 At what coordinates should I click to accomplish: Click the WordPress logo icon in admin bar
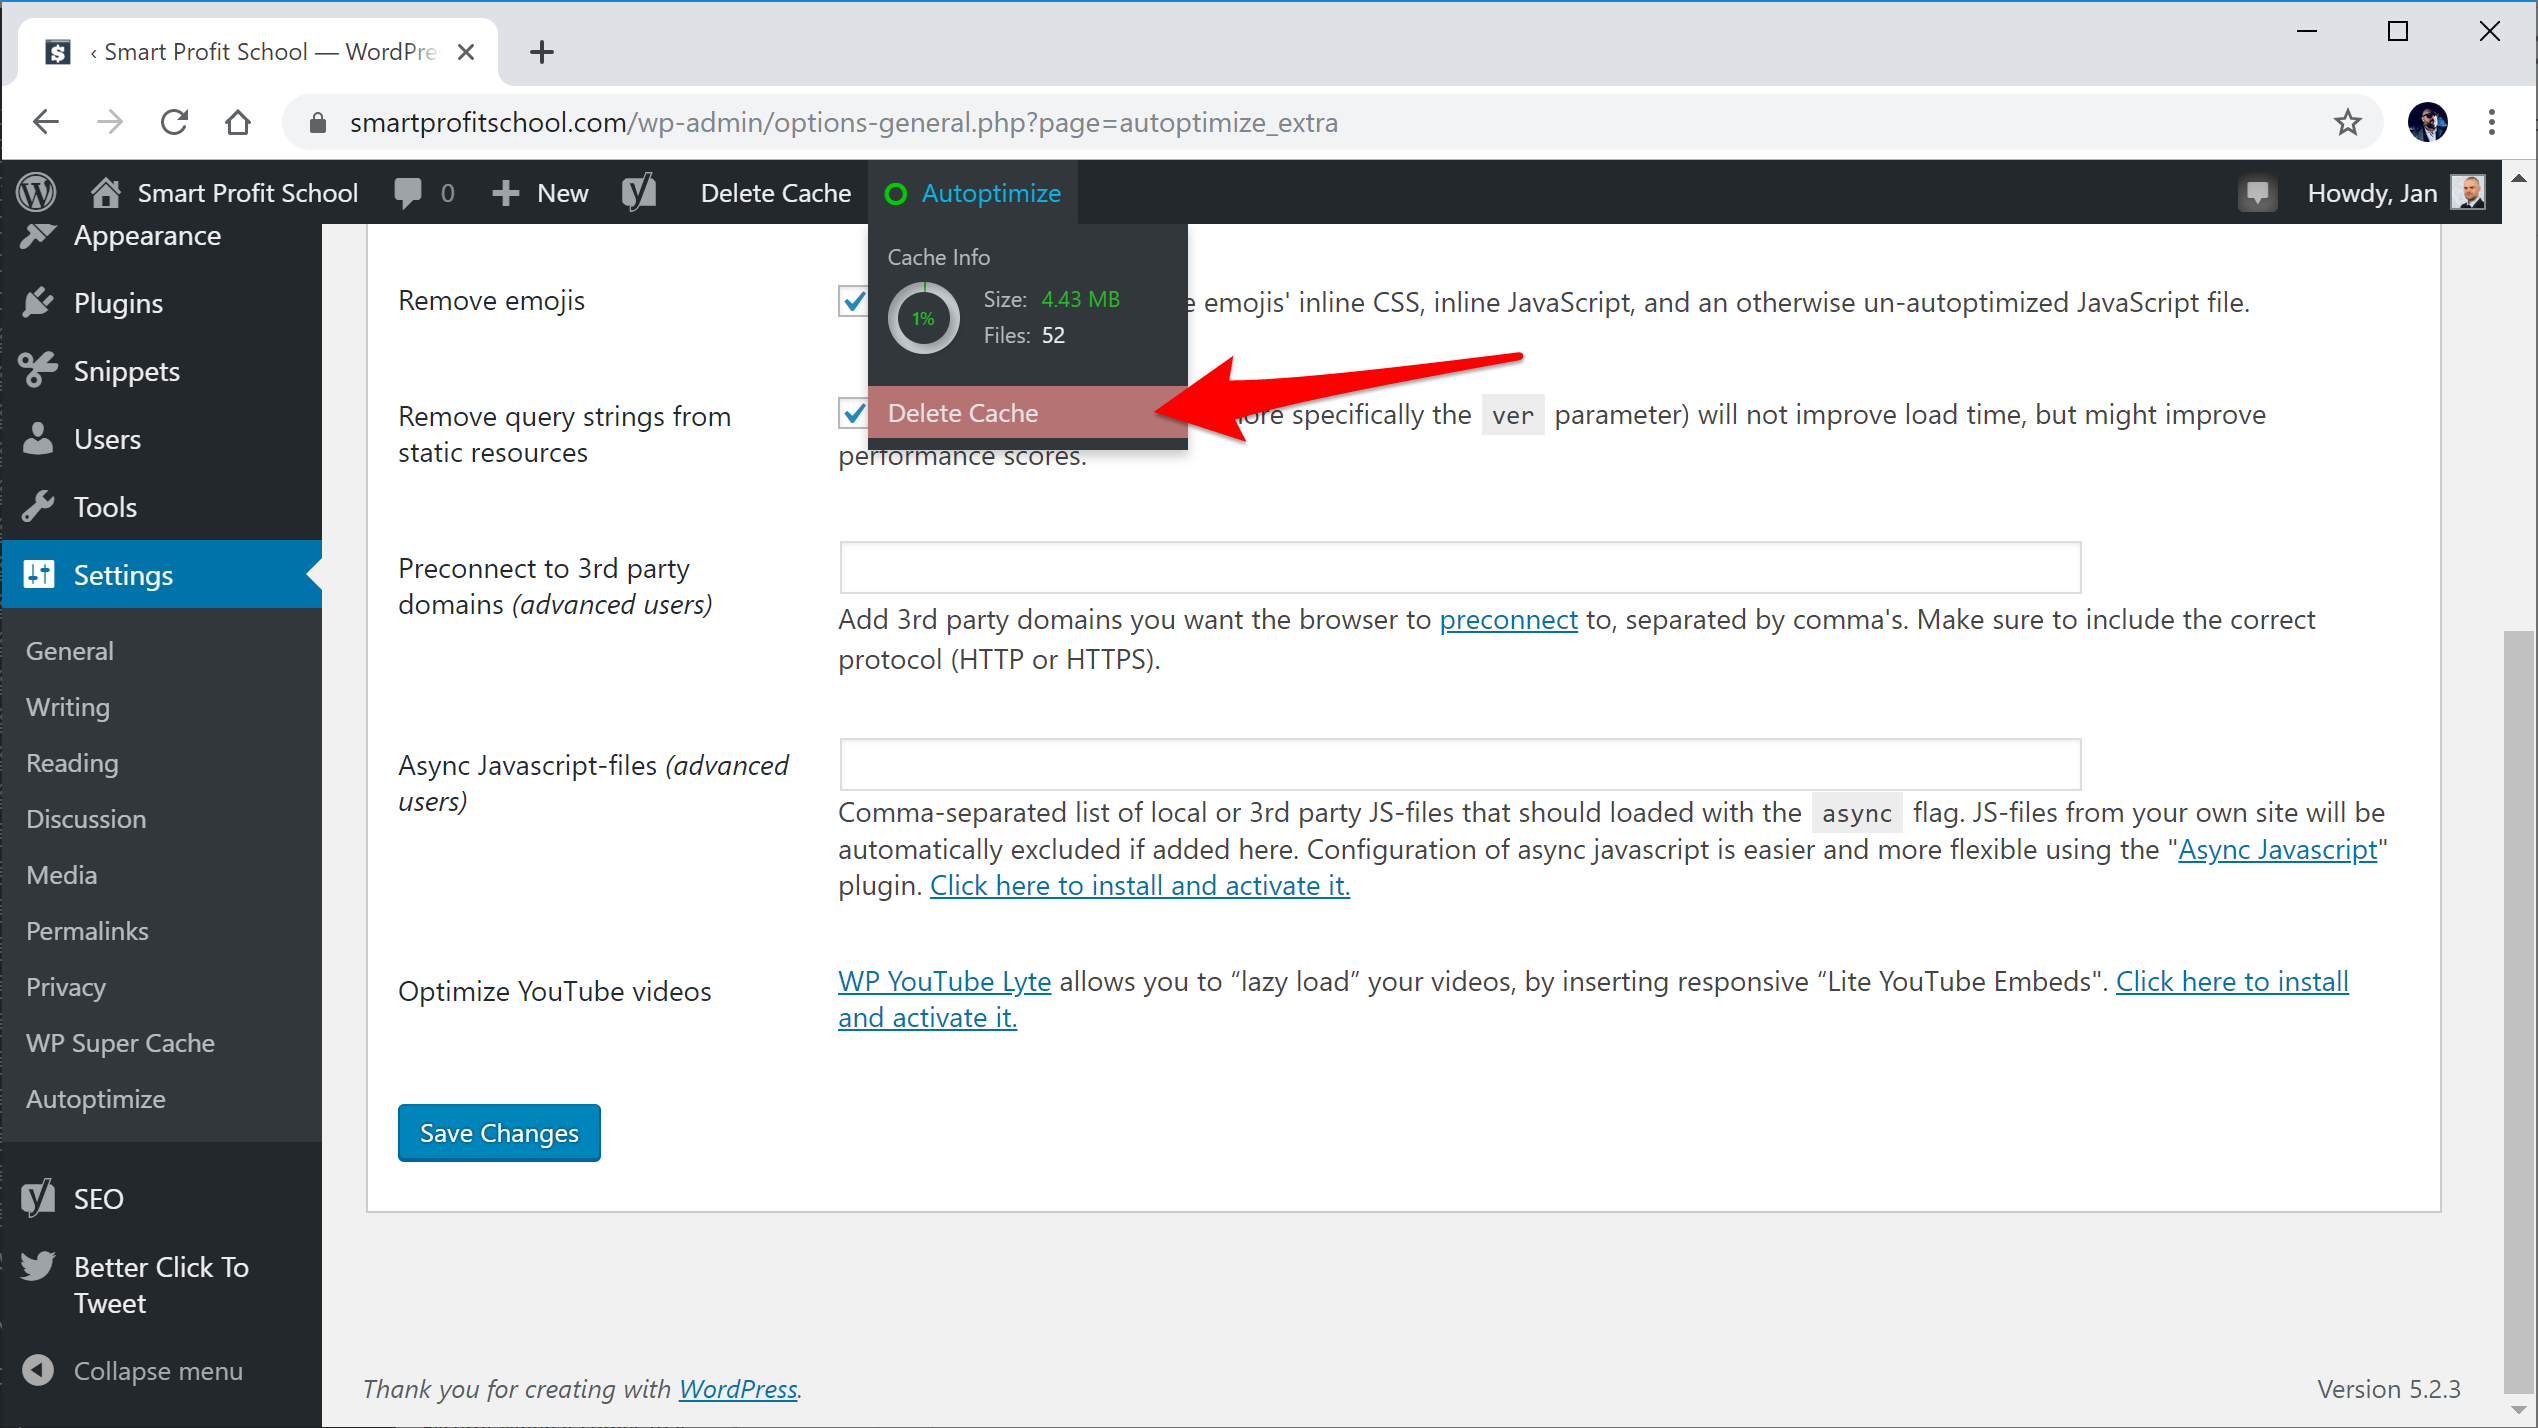36,192
